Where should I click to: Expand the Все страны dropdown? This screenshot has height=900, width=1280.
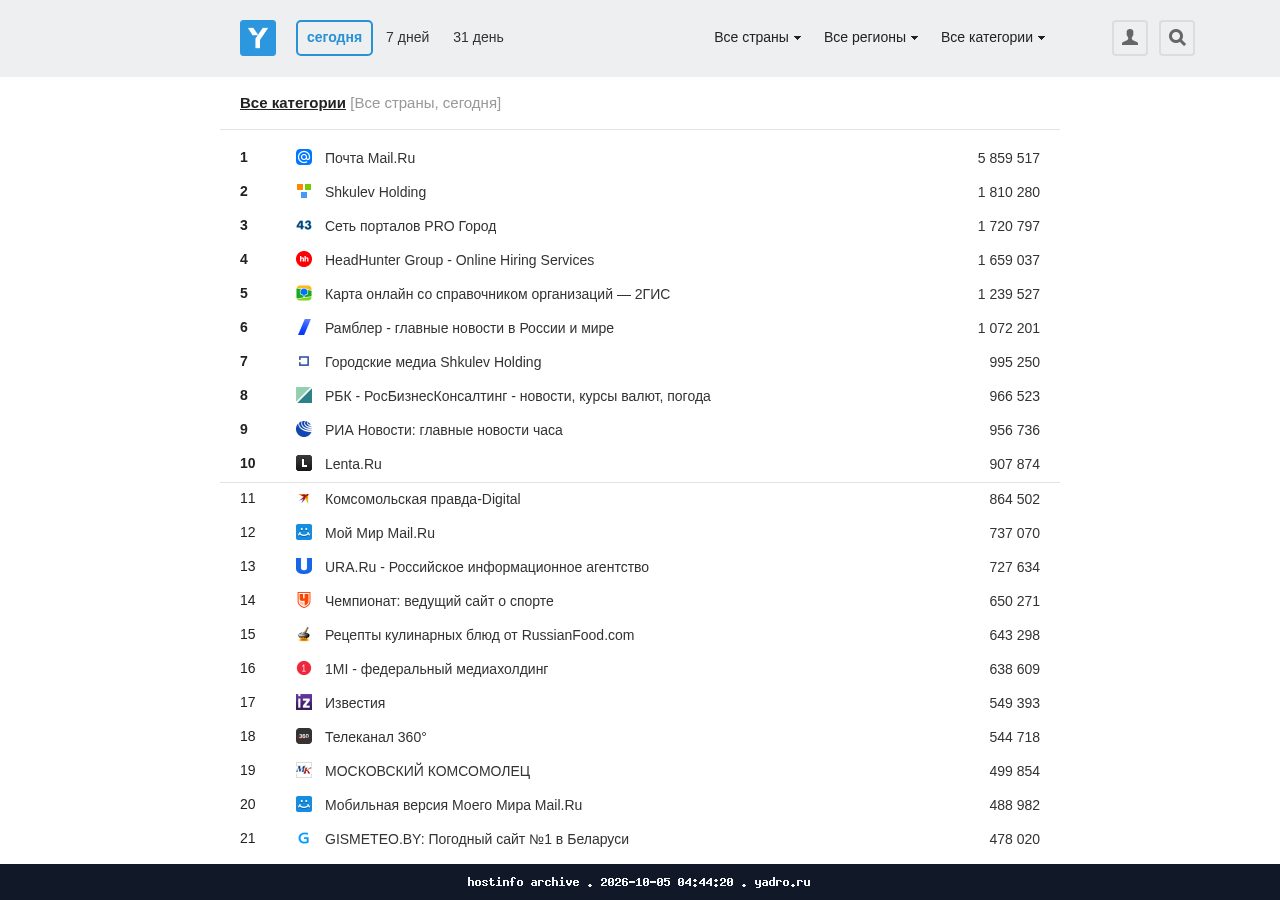(x=757, y=37)
